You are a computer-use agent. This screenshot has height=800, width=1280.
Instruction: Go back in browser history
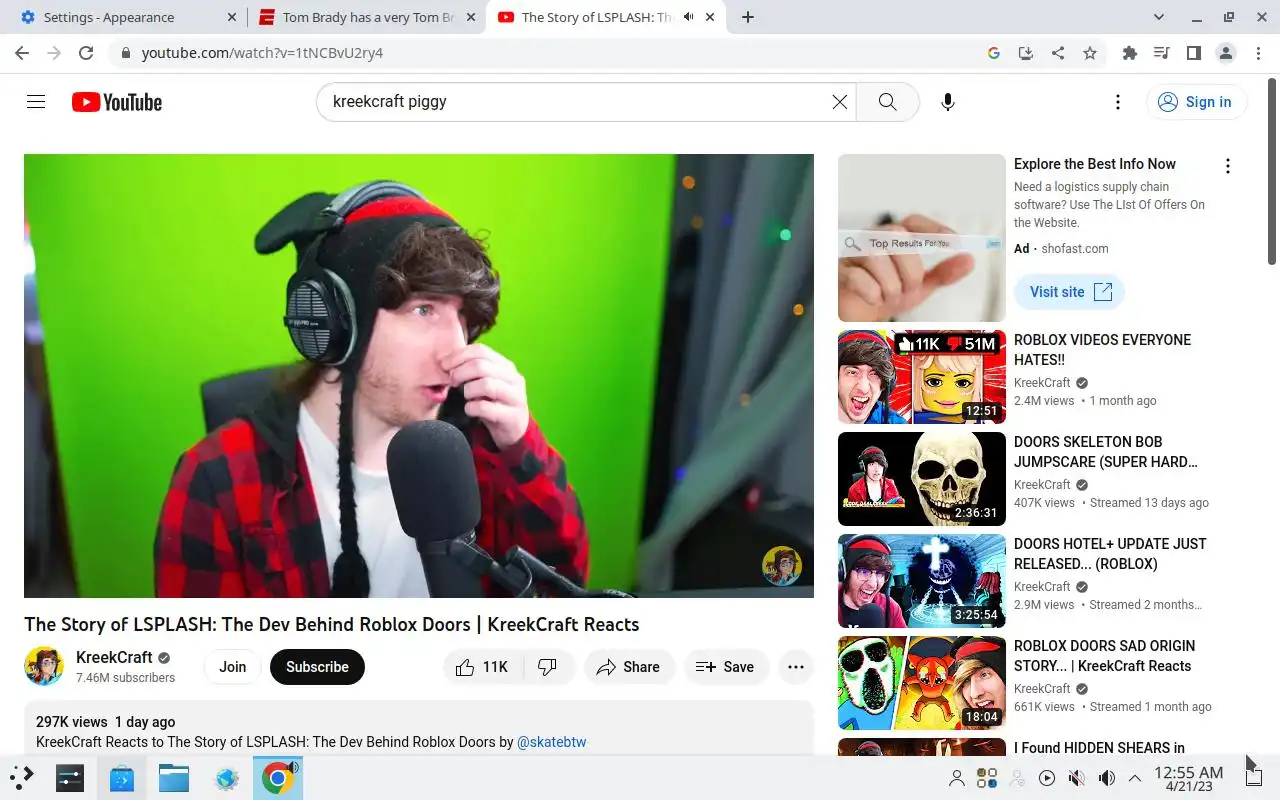[x=22, y=53]
